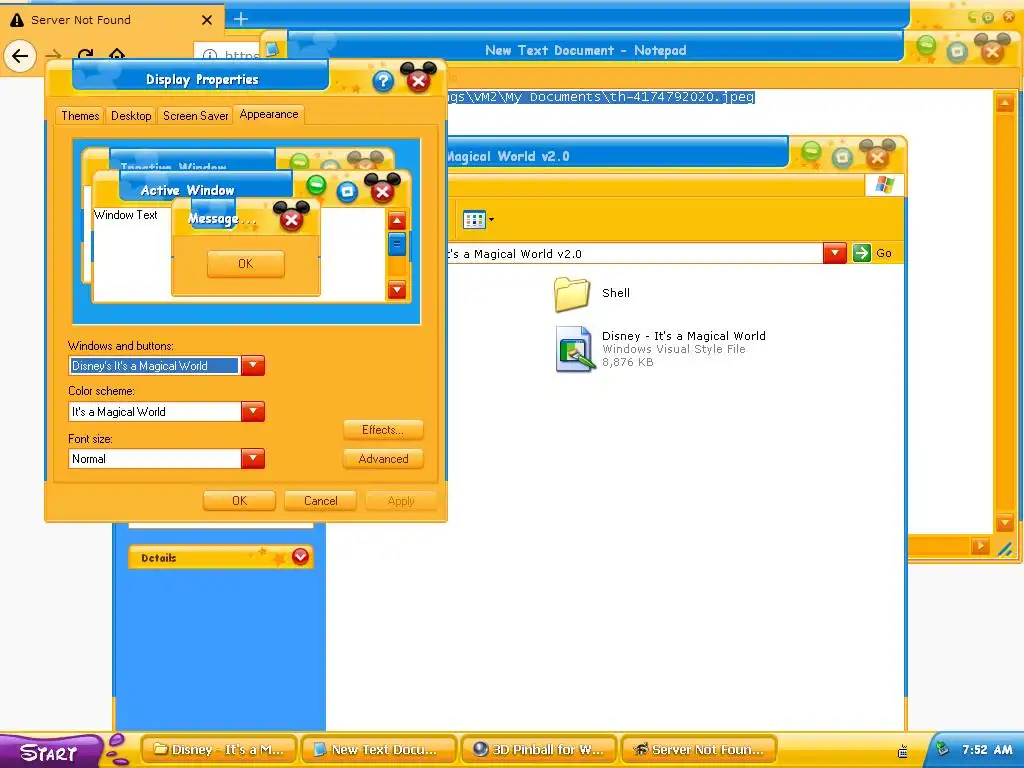Click the Views icon in Explorer toolbar

point(473,219)
